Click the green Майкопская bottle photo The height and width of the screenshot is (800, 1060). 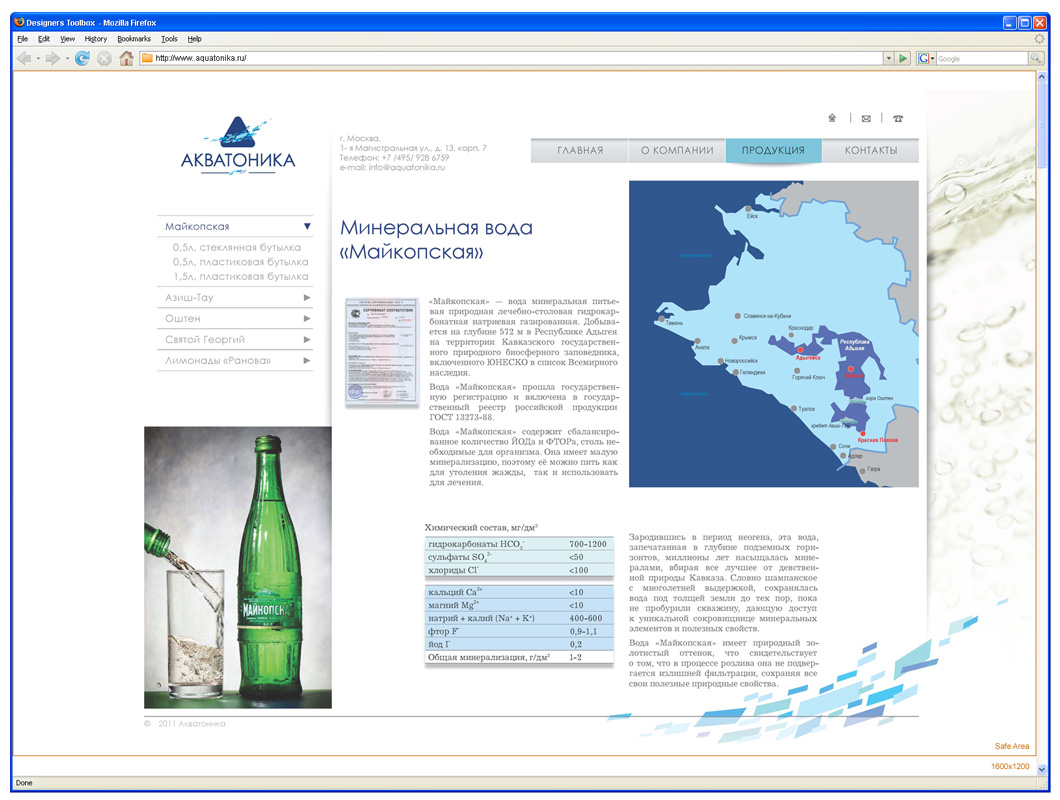(238, 567)
